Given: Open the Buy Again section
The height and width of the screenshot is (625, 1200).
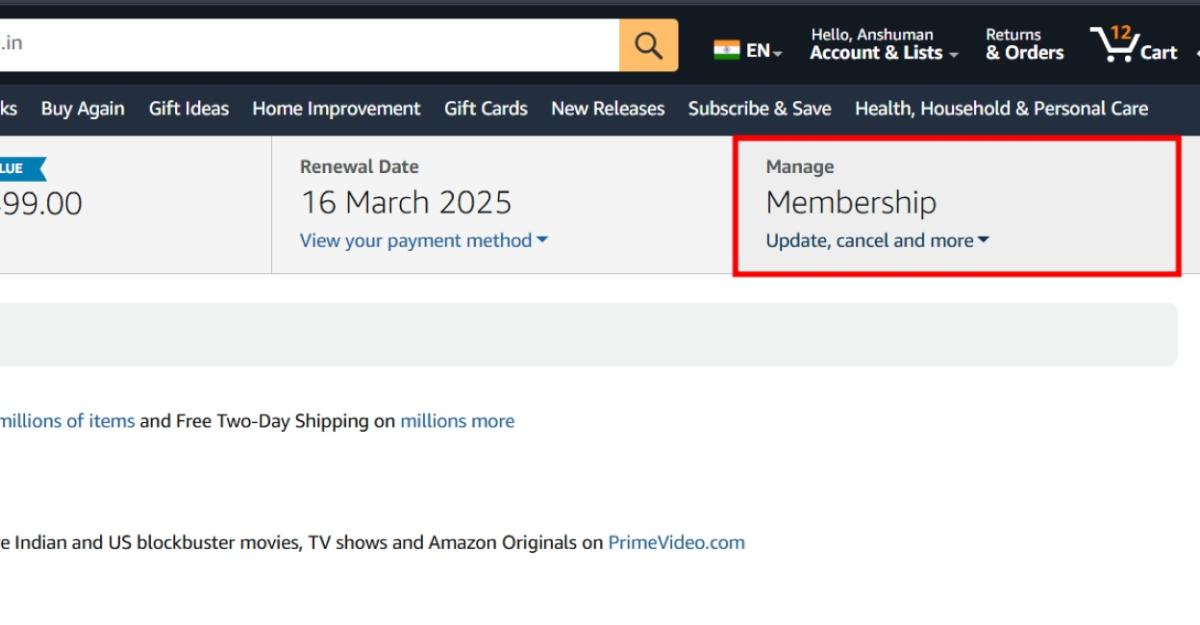Looking at the screenshot, I should (82, 108).
